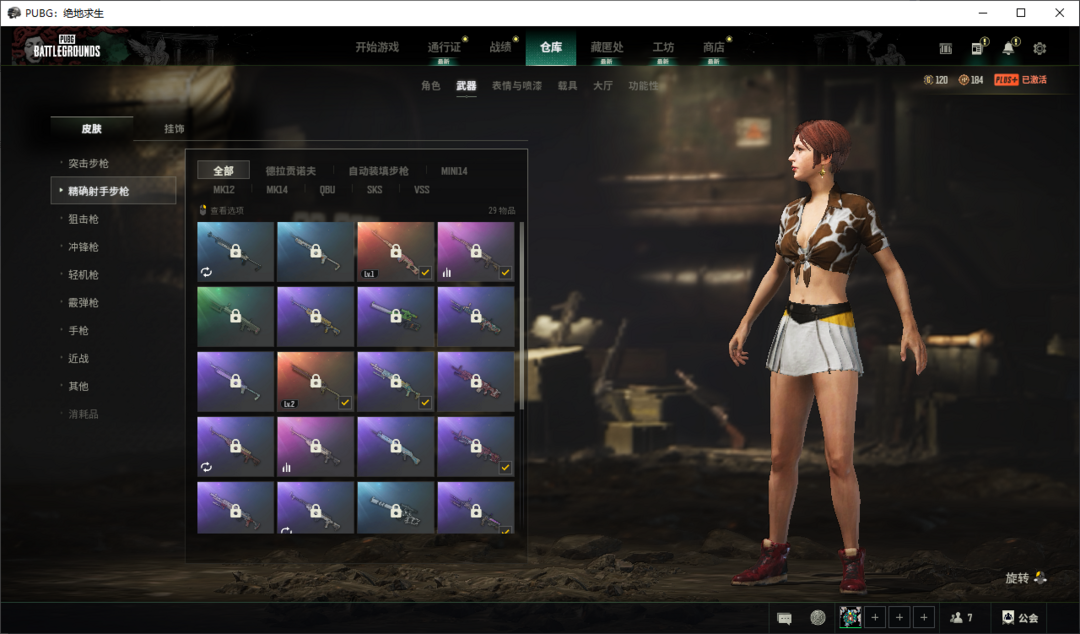Screen dimensions: 1080x634
Task: Toggle the checkmark on the Lv.2 orange skin
Action: (x=345, y=402)
